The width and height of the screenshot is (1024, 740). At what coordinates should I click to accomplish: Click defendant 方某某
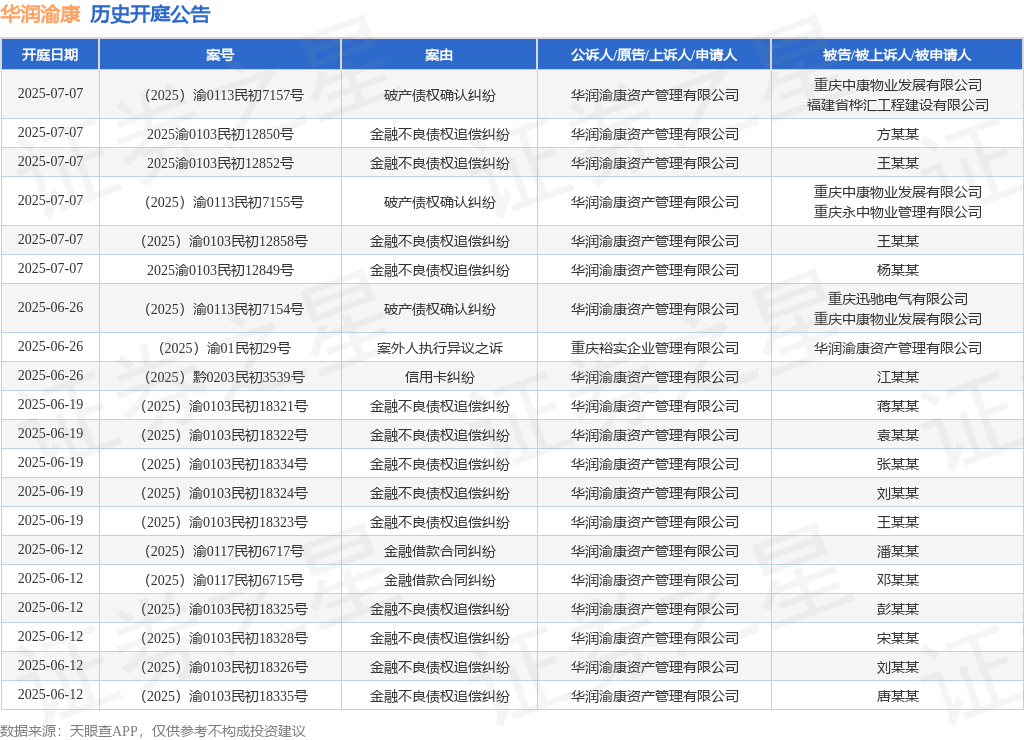click(x=897, y=135)
